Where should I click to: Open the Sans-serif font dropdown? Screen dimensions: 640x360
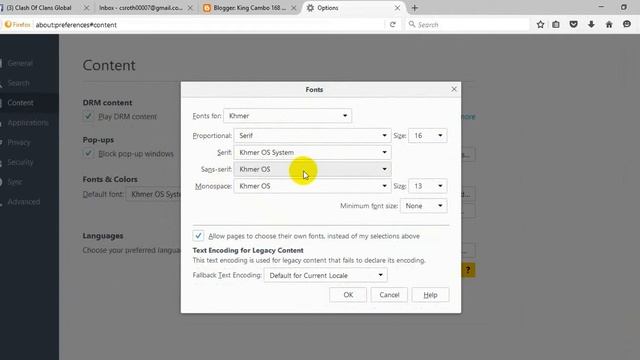point(312,169)
